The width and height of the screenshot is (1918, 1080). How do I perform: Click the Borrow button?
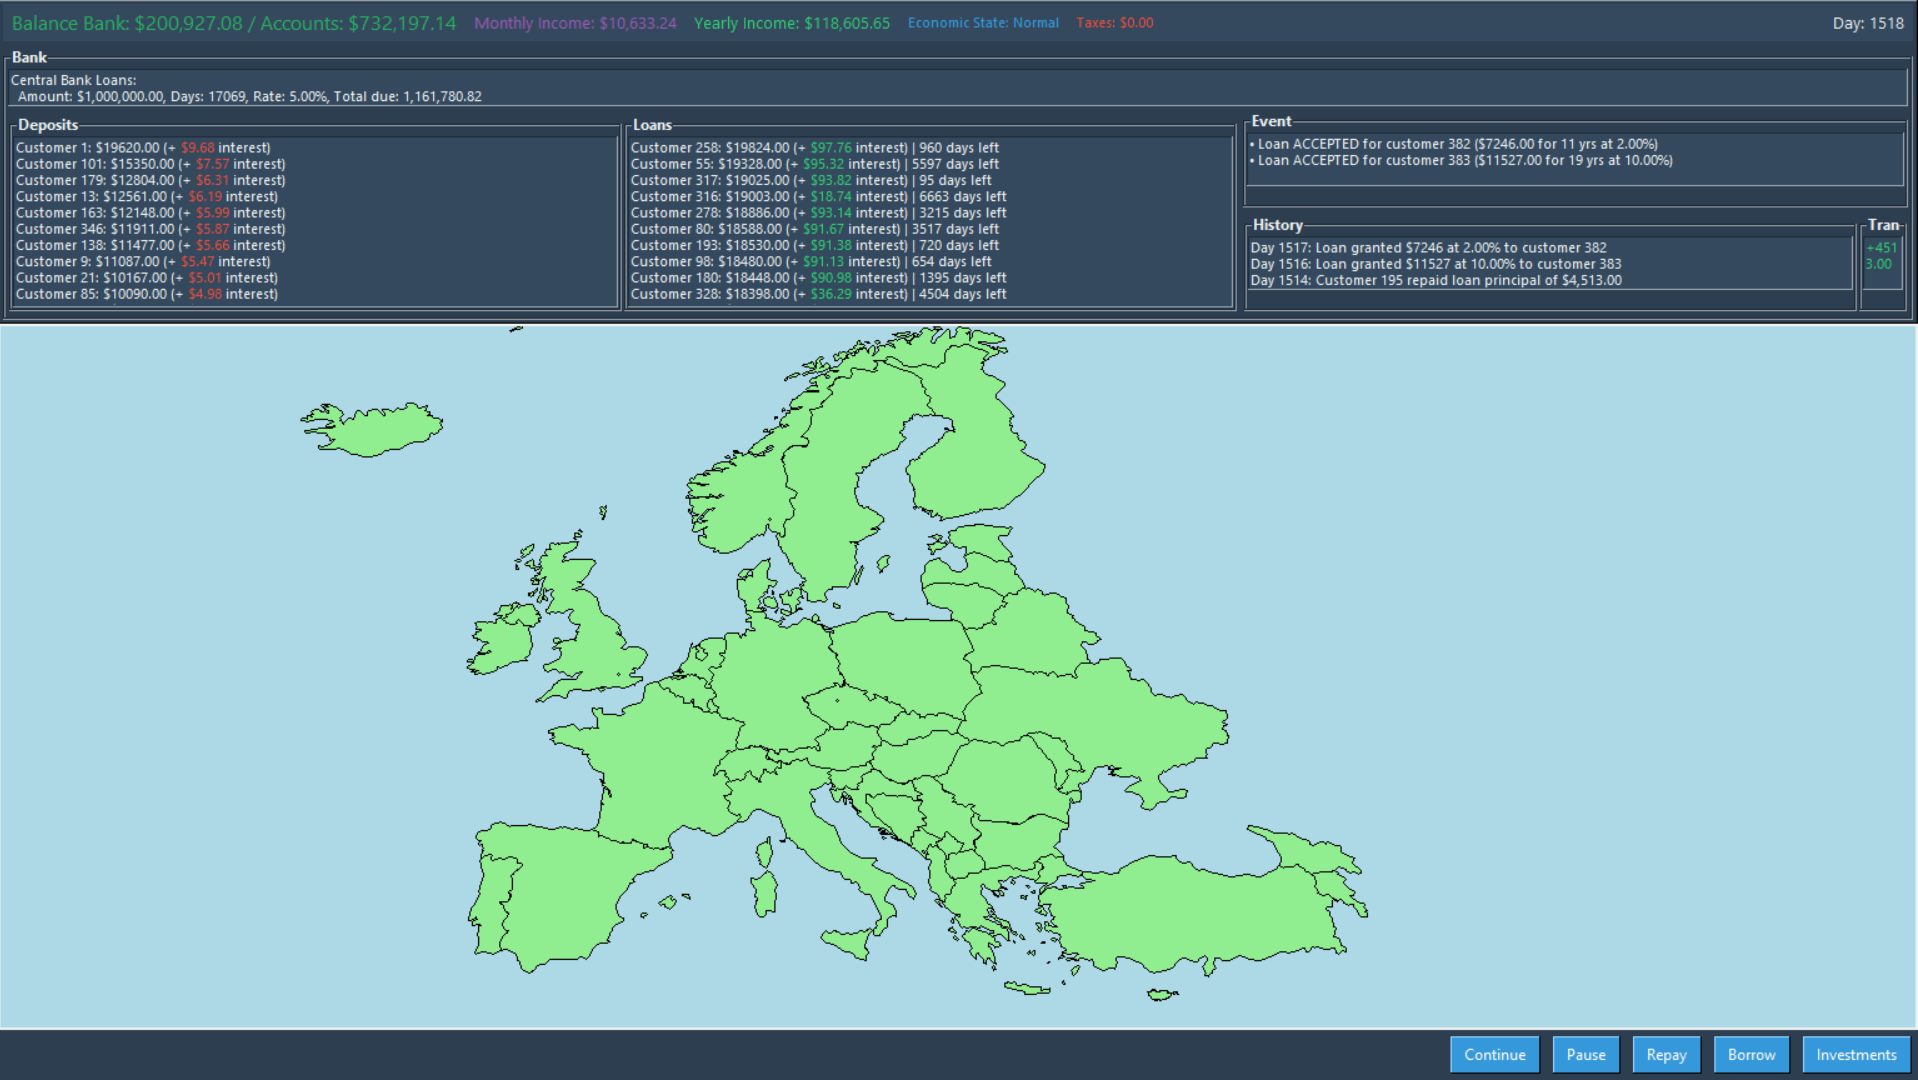(1750, 1054)
